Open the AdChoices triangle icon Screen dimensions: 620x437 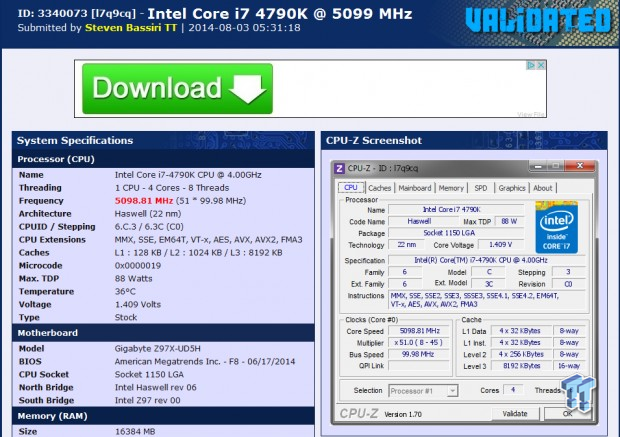coord(531,65)
